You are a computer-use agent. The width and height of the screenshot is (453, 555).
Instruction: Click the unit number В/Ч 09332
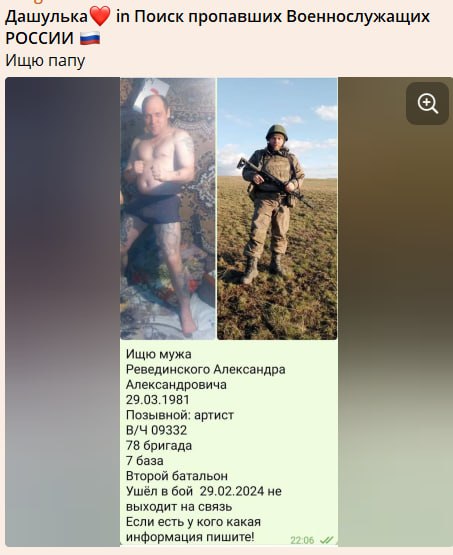[156, 430]
